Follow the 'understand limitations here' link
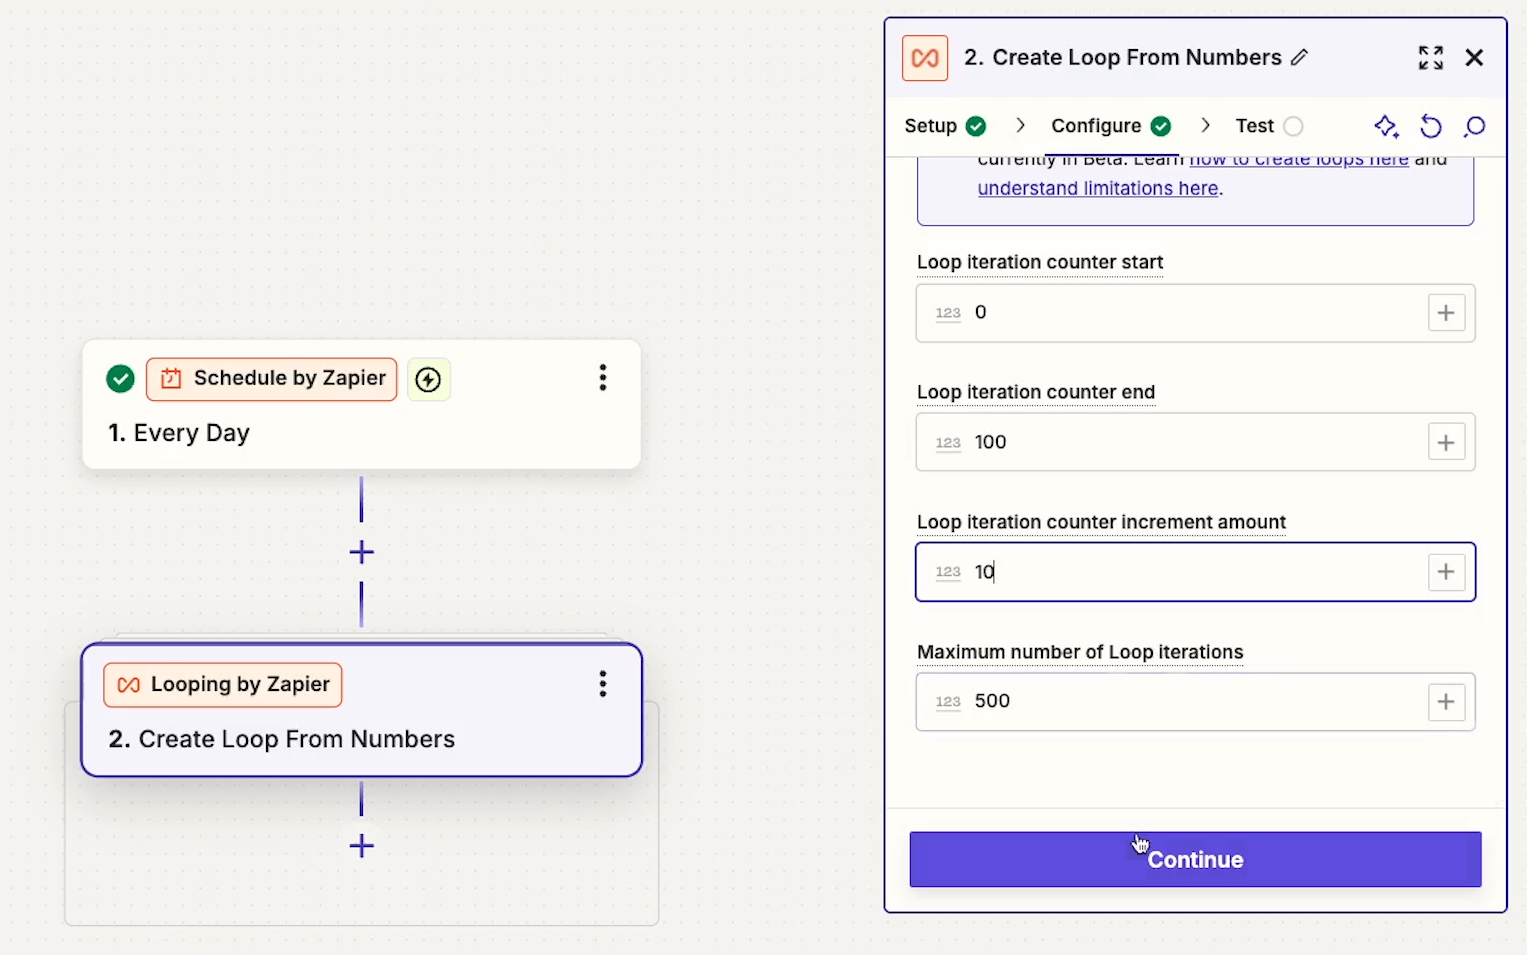Viewport: 1528px width, 955px height. pyautogui.click(x=1098, y=188)
